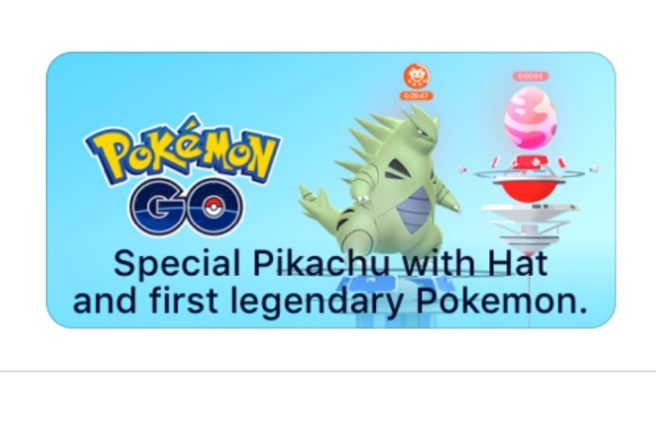The image size is (656, 421).
Task: Click the orange raid timer under the boss icon
Action: pos(416,96)
